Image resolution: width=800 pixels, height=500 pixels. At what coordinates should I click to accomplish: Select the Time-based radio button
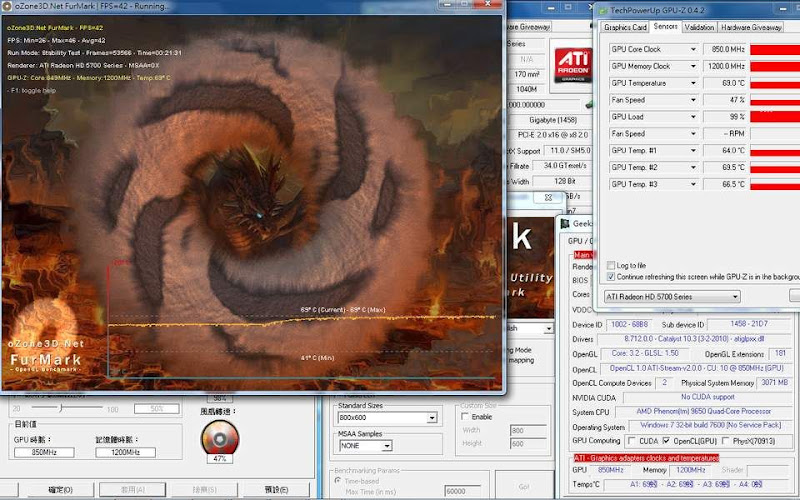tap(338, 481)
